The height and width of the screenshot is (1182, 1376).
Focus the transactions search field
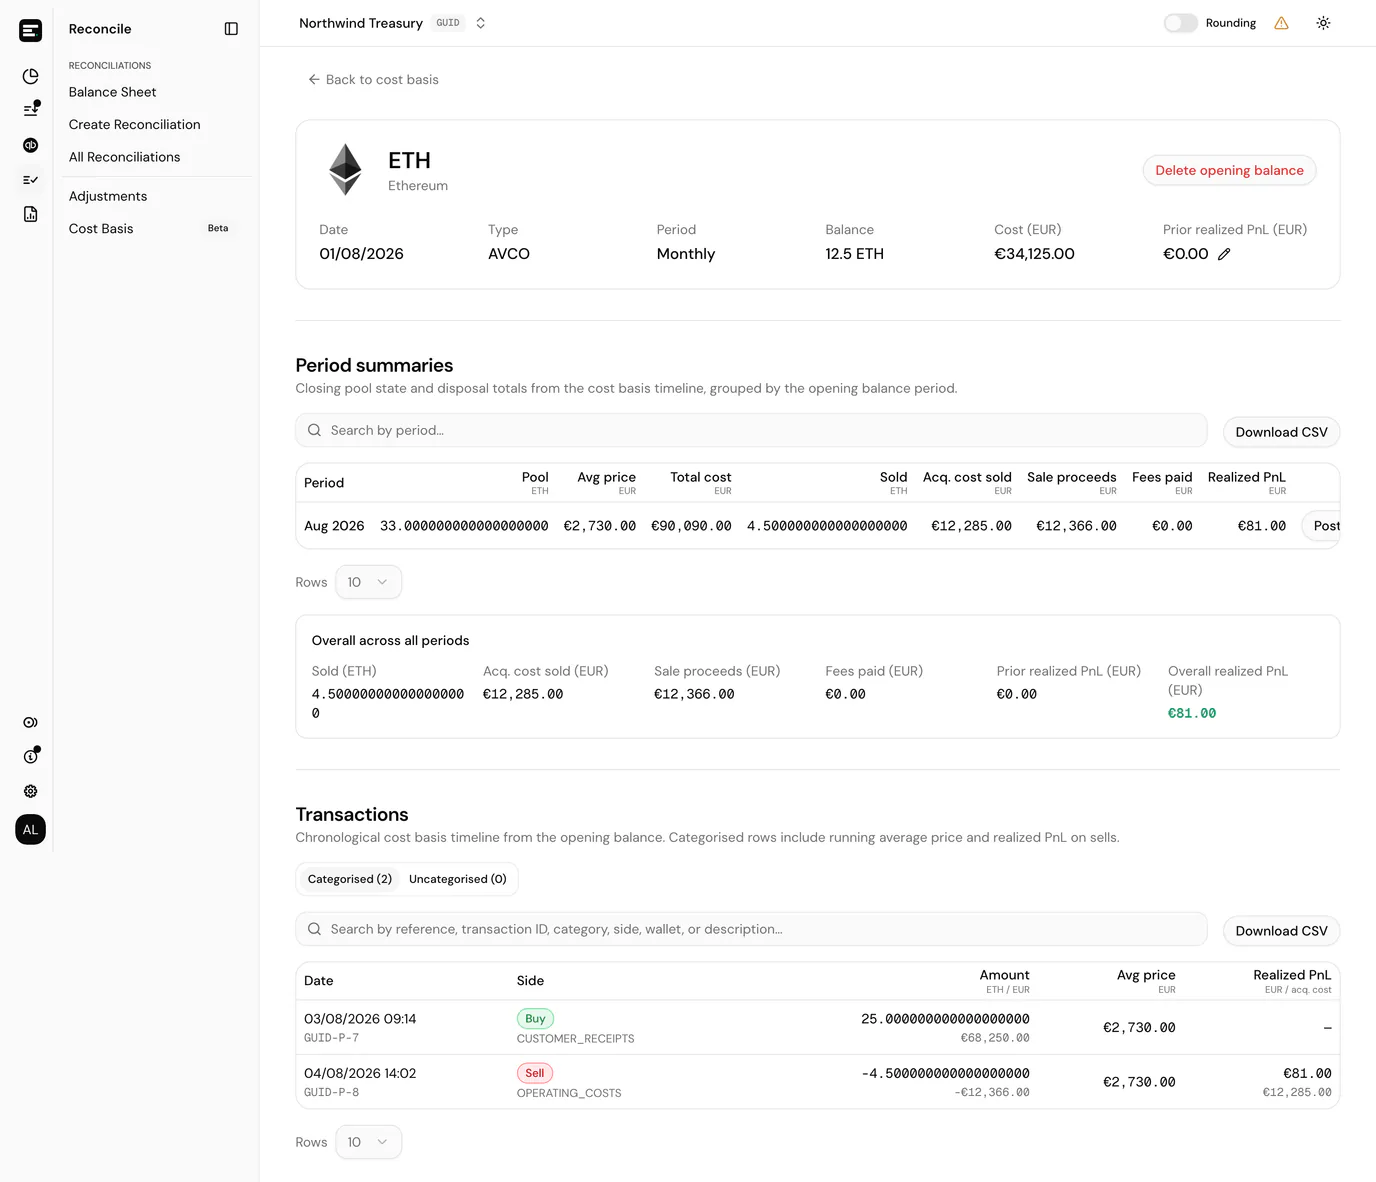pyautogui.click(x=751, y=929)
